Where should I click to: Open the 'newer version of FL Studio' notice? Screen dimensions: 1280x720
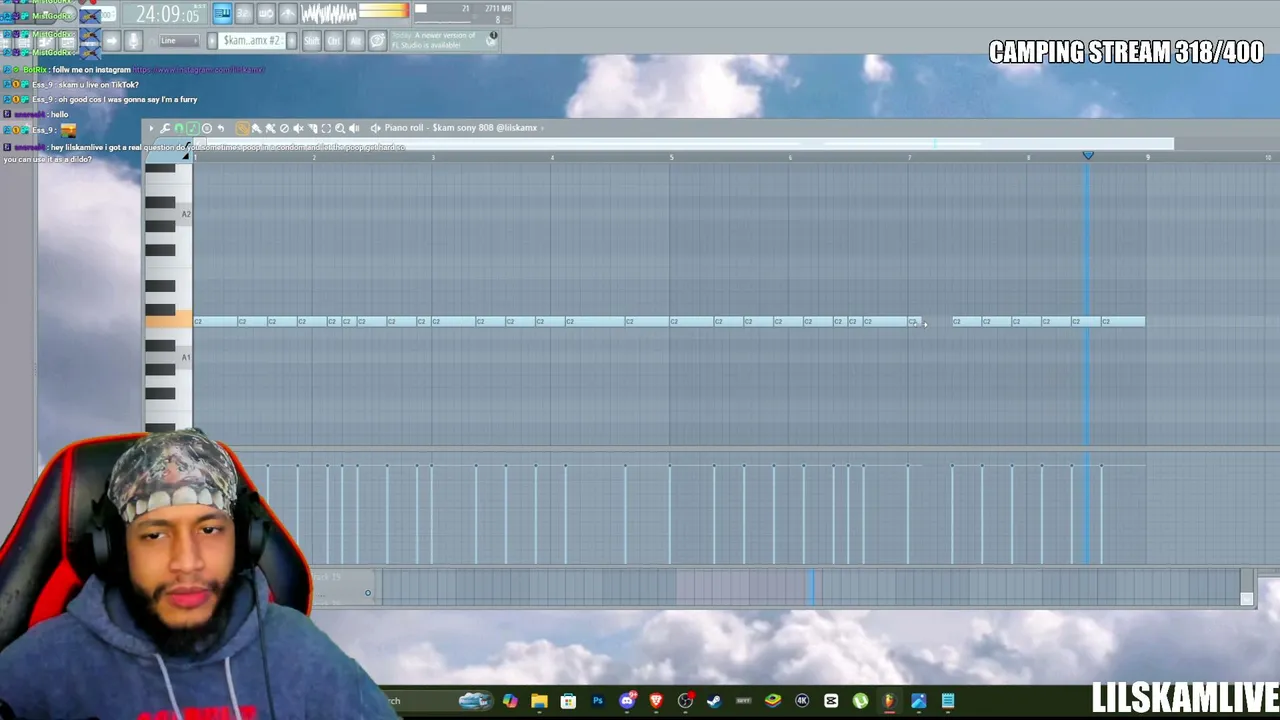click(x=444, y=40)
